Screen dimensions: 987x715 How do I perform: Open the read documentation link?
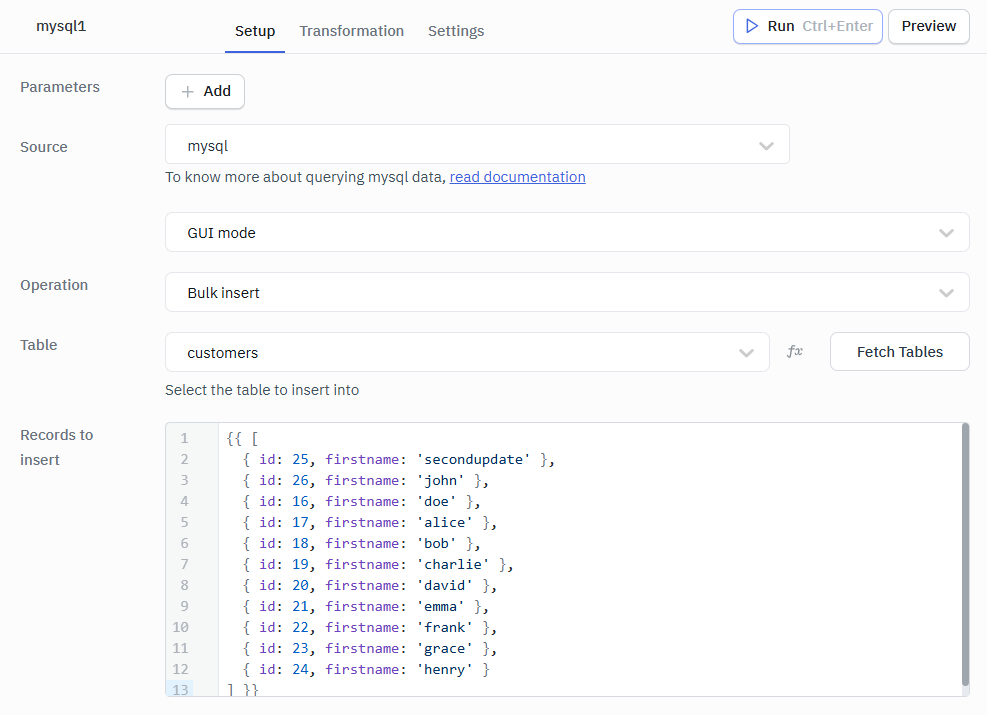[x=517, y=176]
